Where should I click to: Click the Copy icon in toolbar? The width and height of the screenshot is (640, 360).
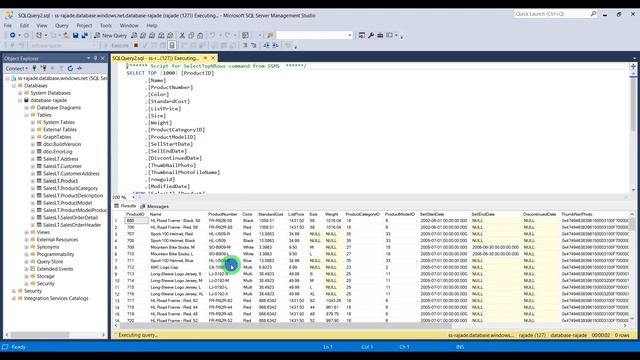tap(191, 36)
